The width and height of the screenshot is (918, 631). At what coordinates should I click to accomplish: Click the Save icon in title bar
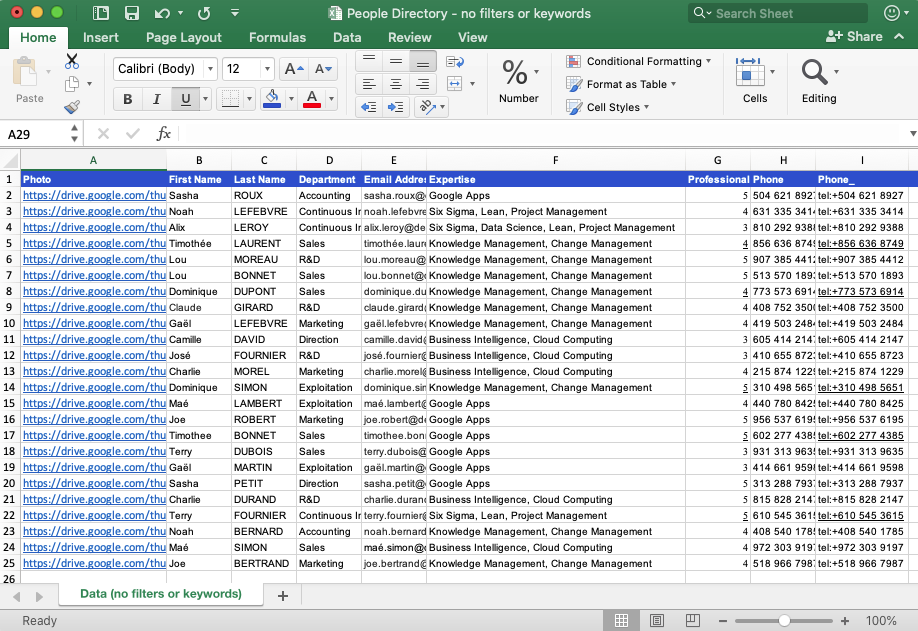132,13
